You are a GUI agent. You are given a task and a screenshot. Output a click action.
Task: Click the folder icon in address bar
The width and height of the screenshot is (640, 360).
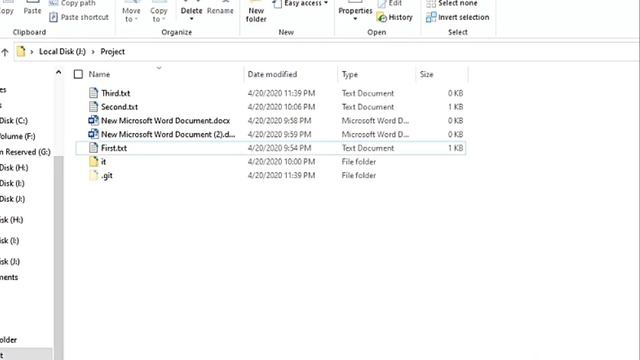(x=21, y=51)
